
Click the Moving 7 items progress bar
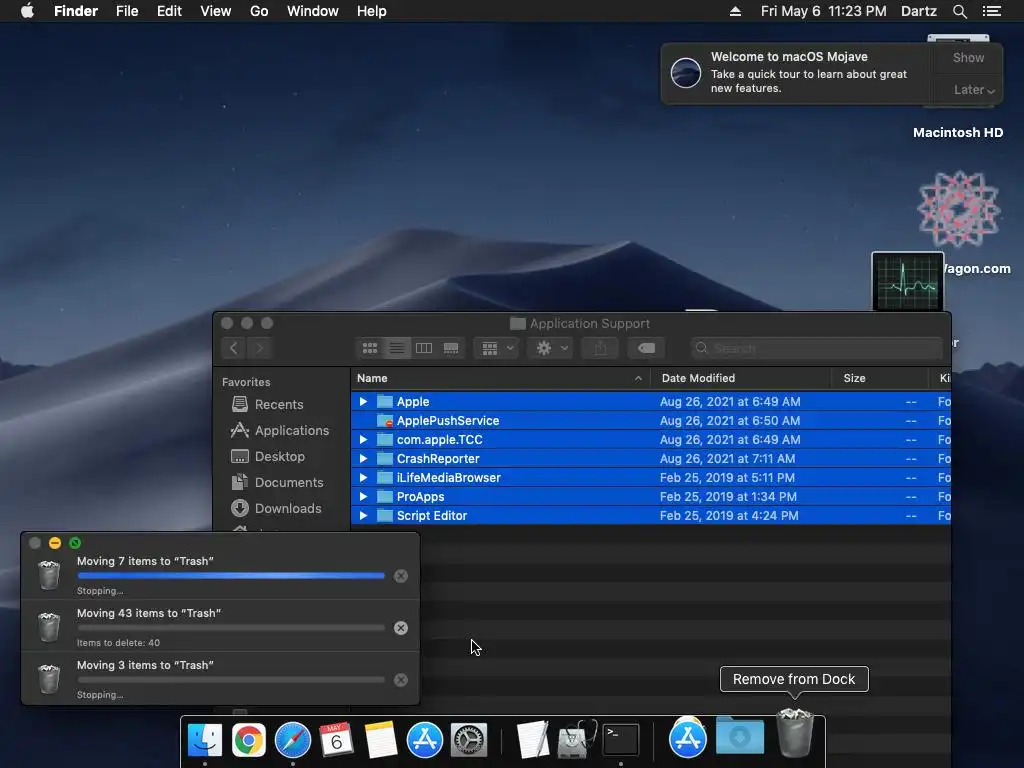pyautogui.click(x=231, y=575)
